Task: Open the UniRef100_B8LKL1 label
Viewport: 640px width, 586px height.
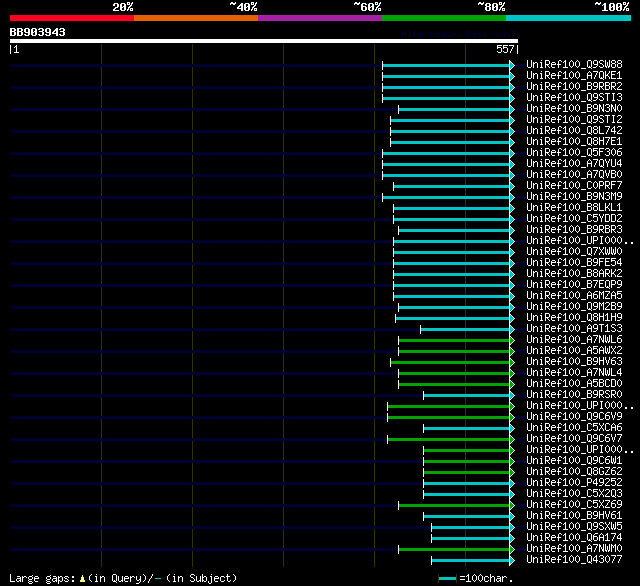Action: [x=574, y=208]
